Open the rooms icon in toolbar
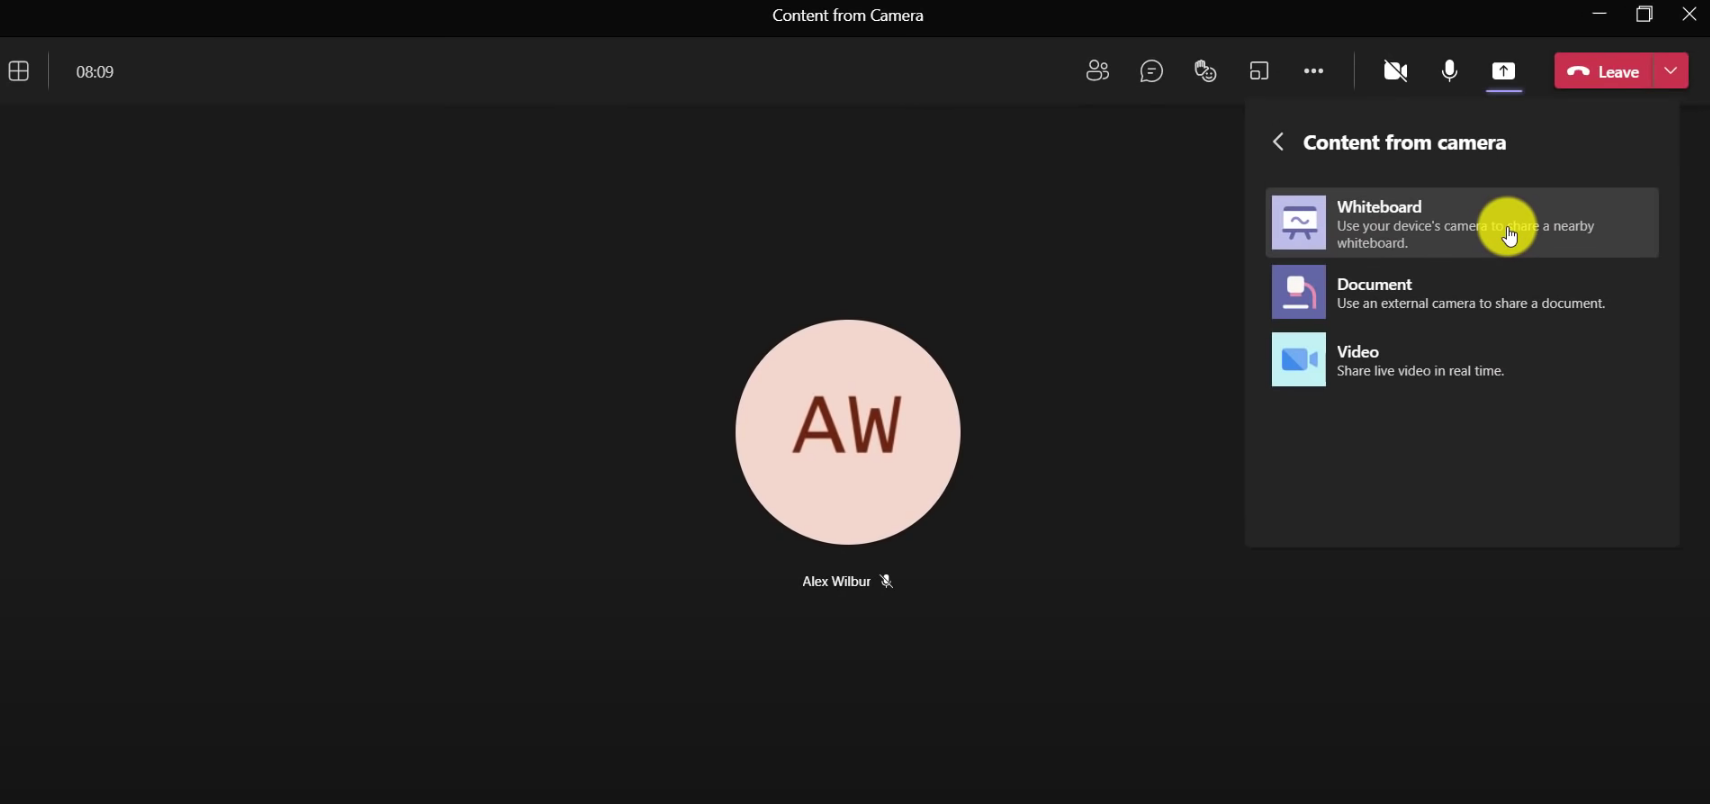The height and width of the screenshot is (804, 1710). 1259,71
